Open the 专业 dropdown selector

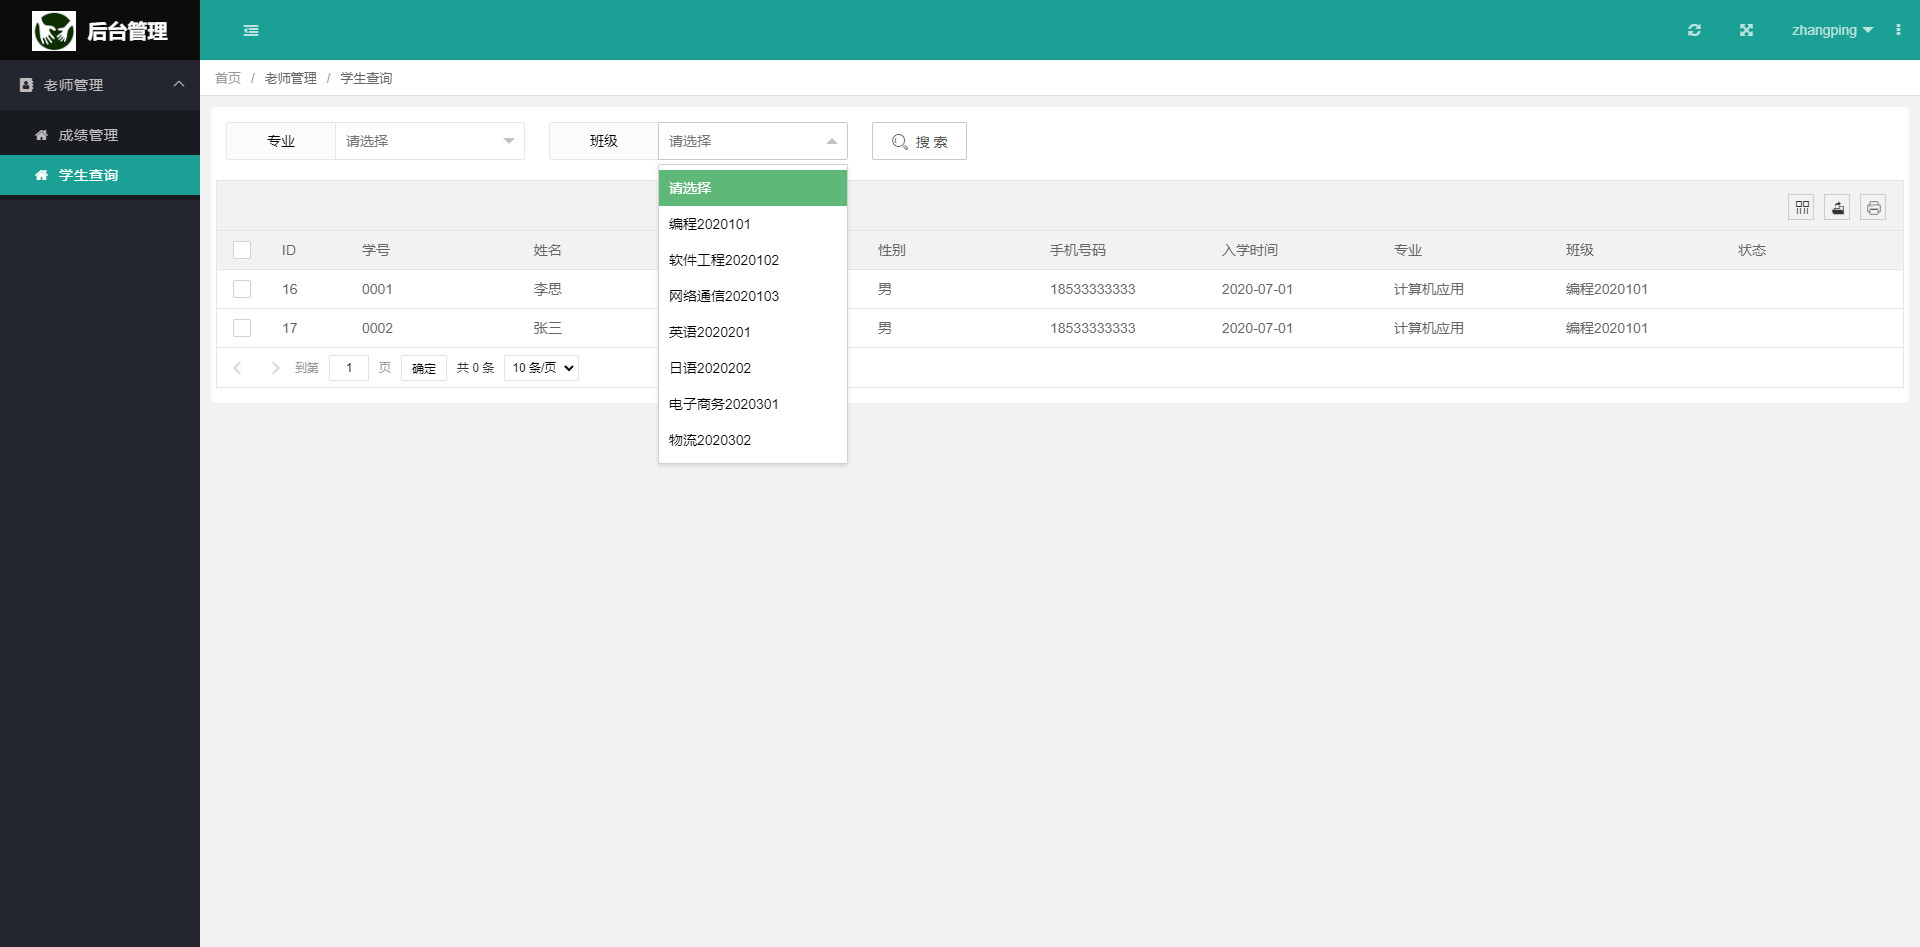point(430,141)
